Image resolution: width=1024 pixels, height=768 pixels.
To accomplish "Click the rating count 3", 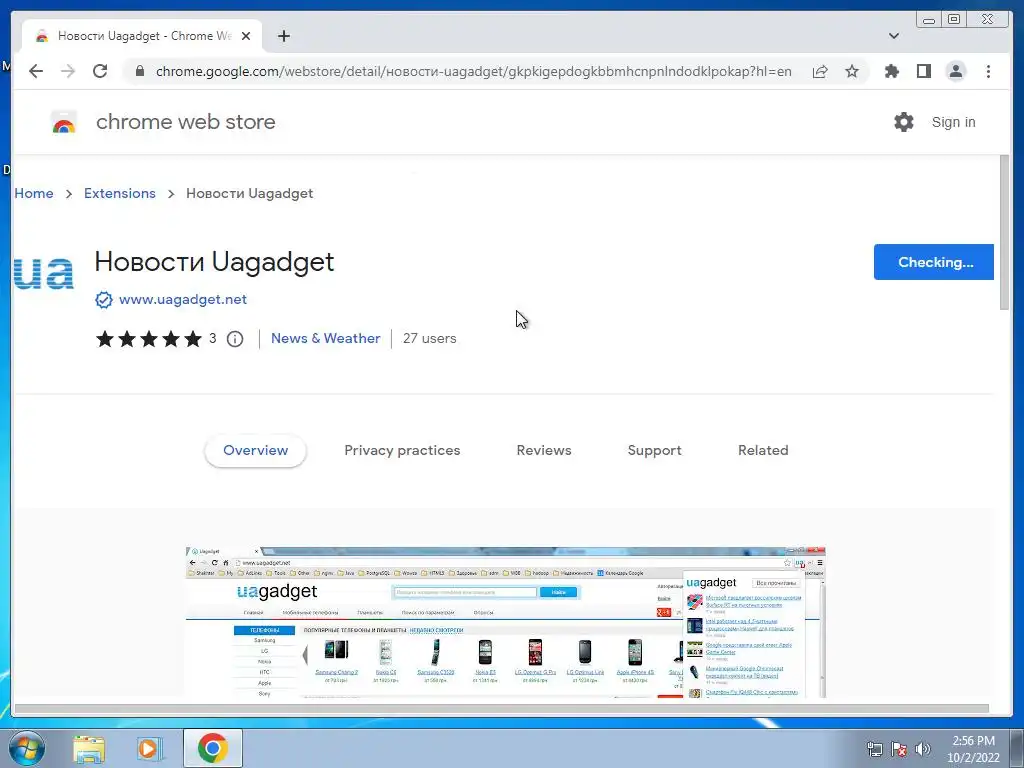I will (212, 338).
